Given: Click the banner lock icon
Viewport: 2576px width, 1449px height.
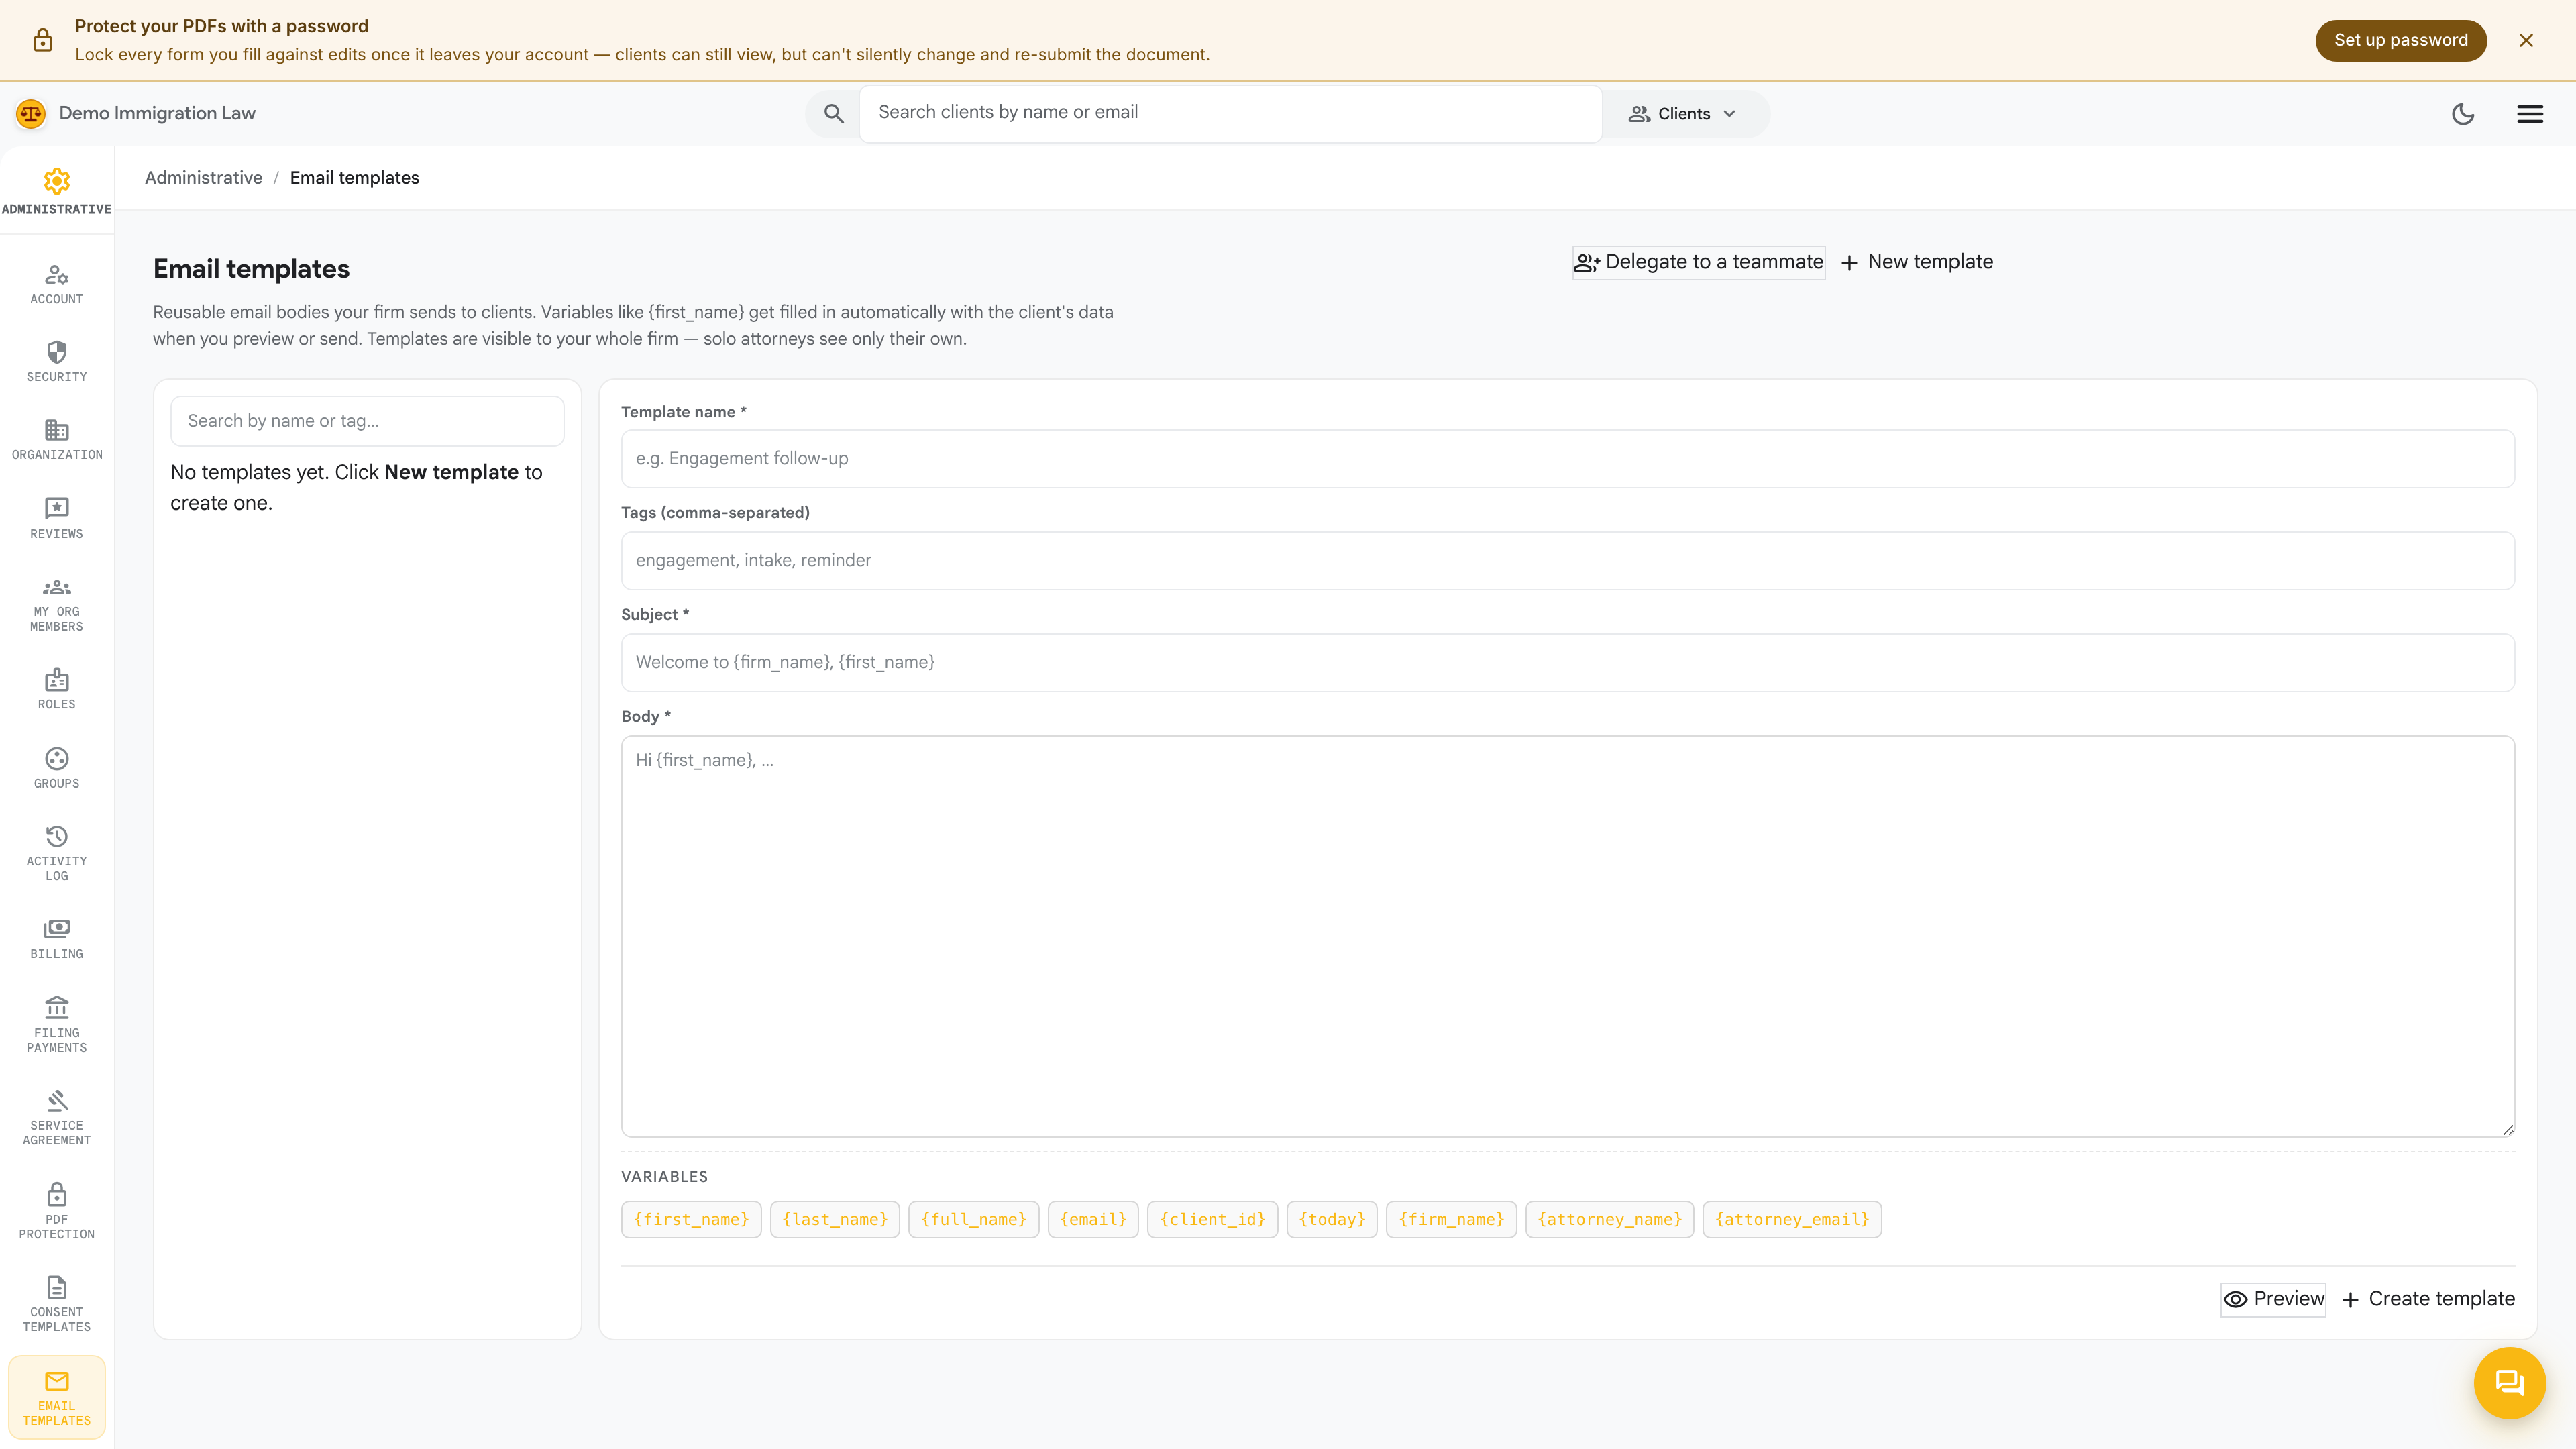Looking at the screenshot, I should point(42,40).
